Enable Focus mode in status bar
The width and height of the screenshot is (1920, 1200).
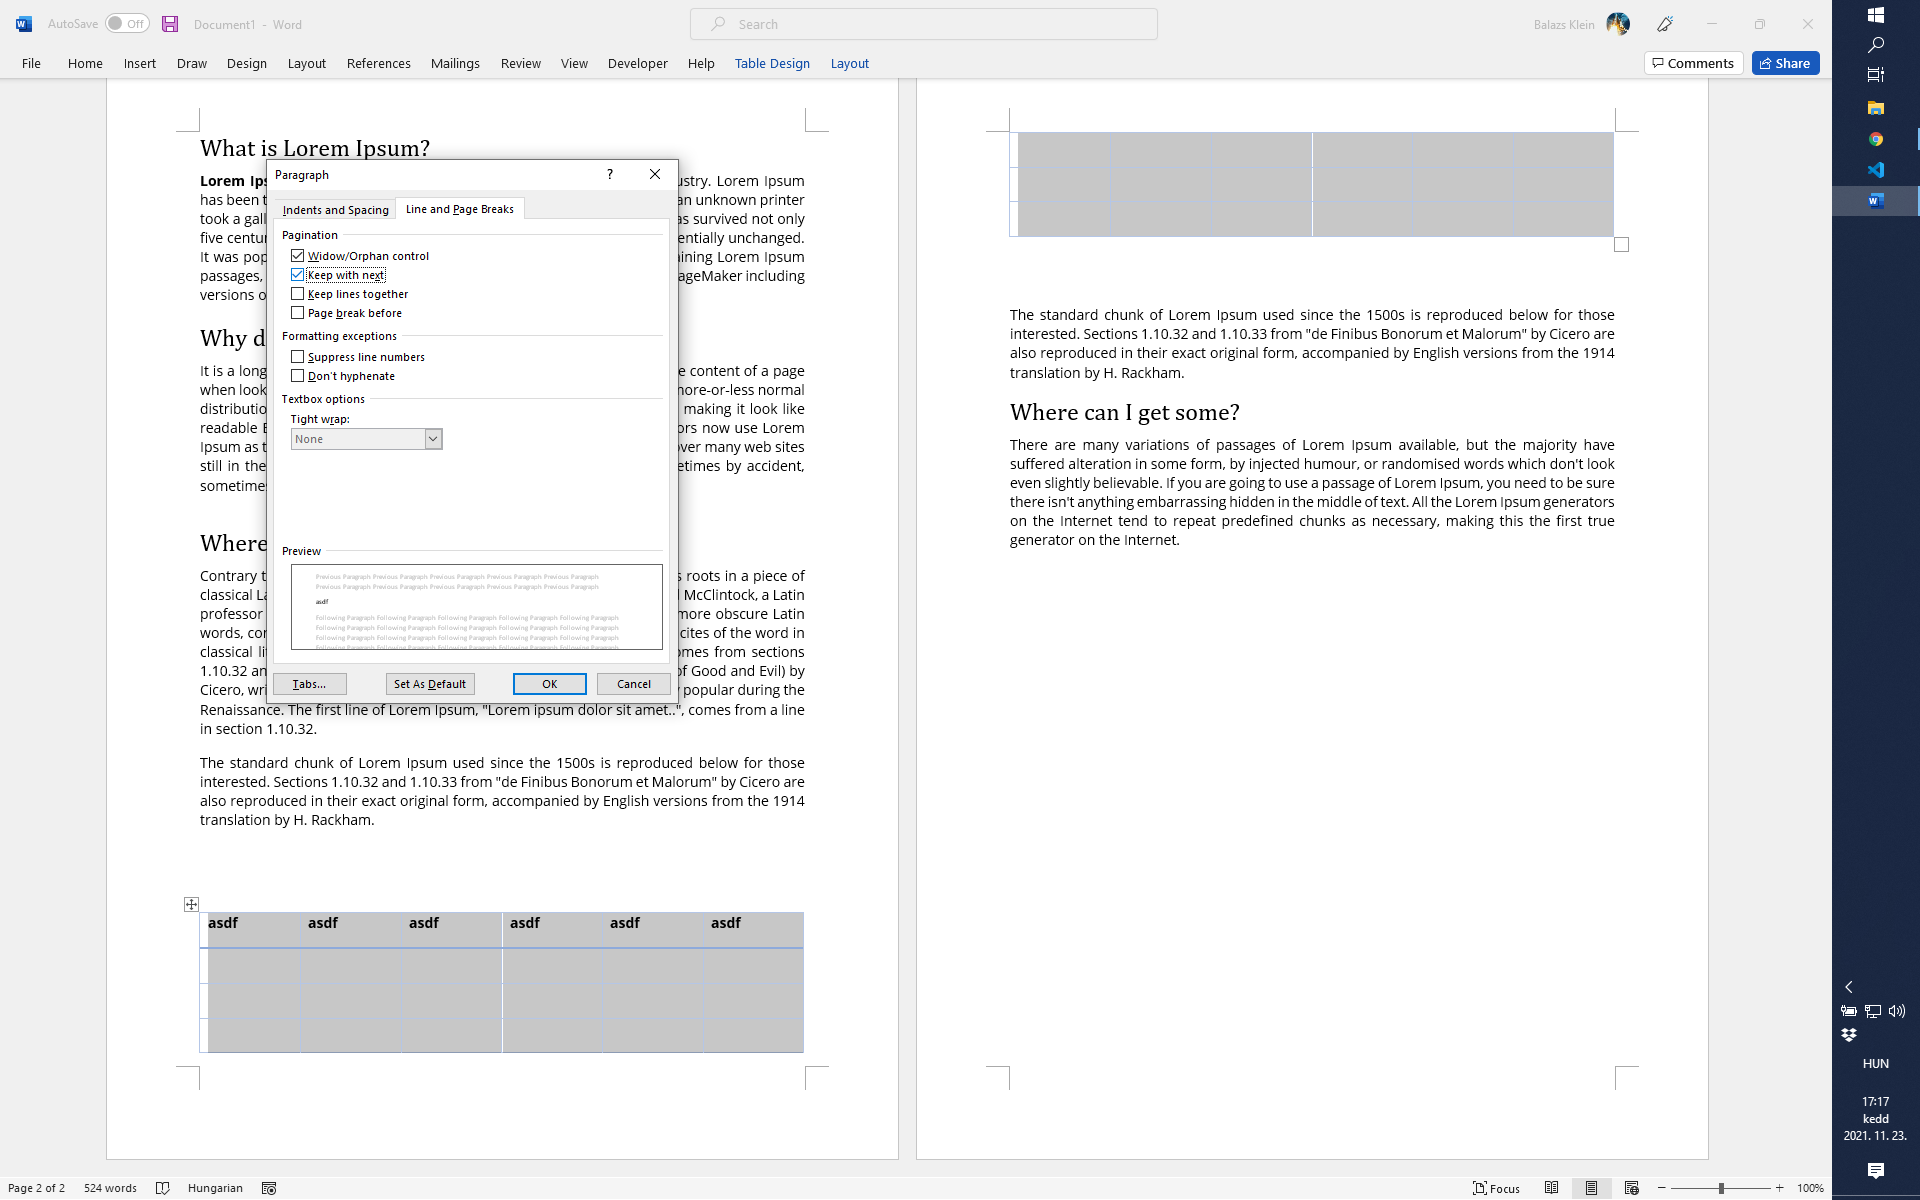(1497, 1188)
